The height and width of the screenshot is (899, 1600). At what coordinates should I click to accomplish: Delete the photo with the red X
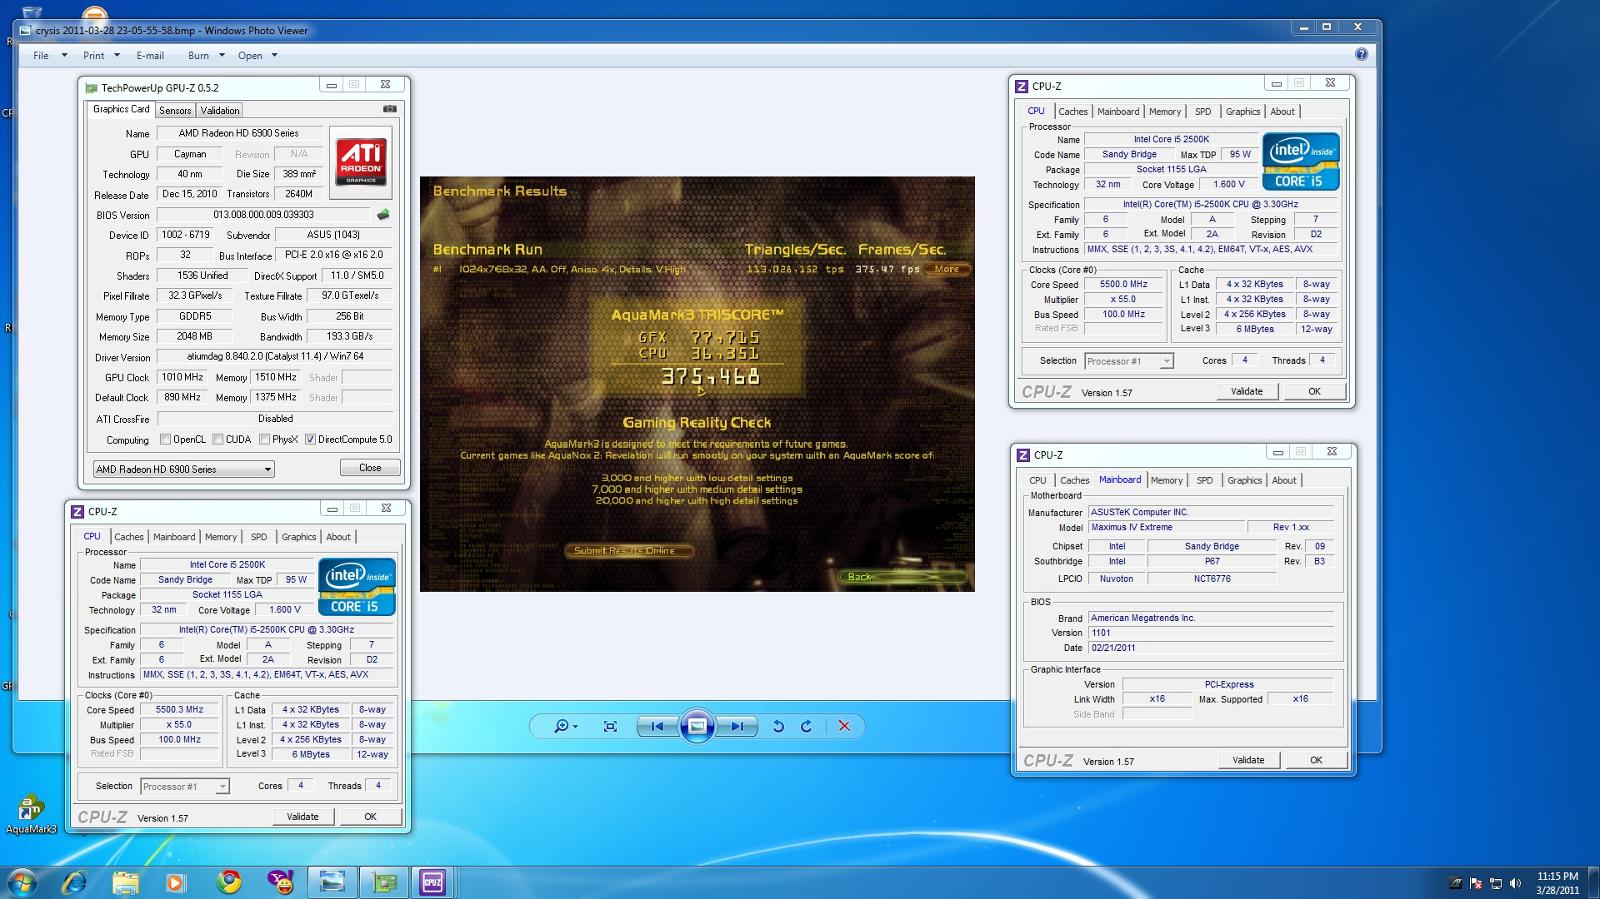844,726
